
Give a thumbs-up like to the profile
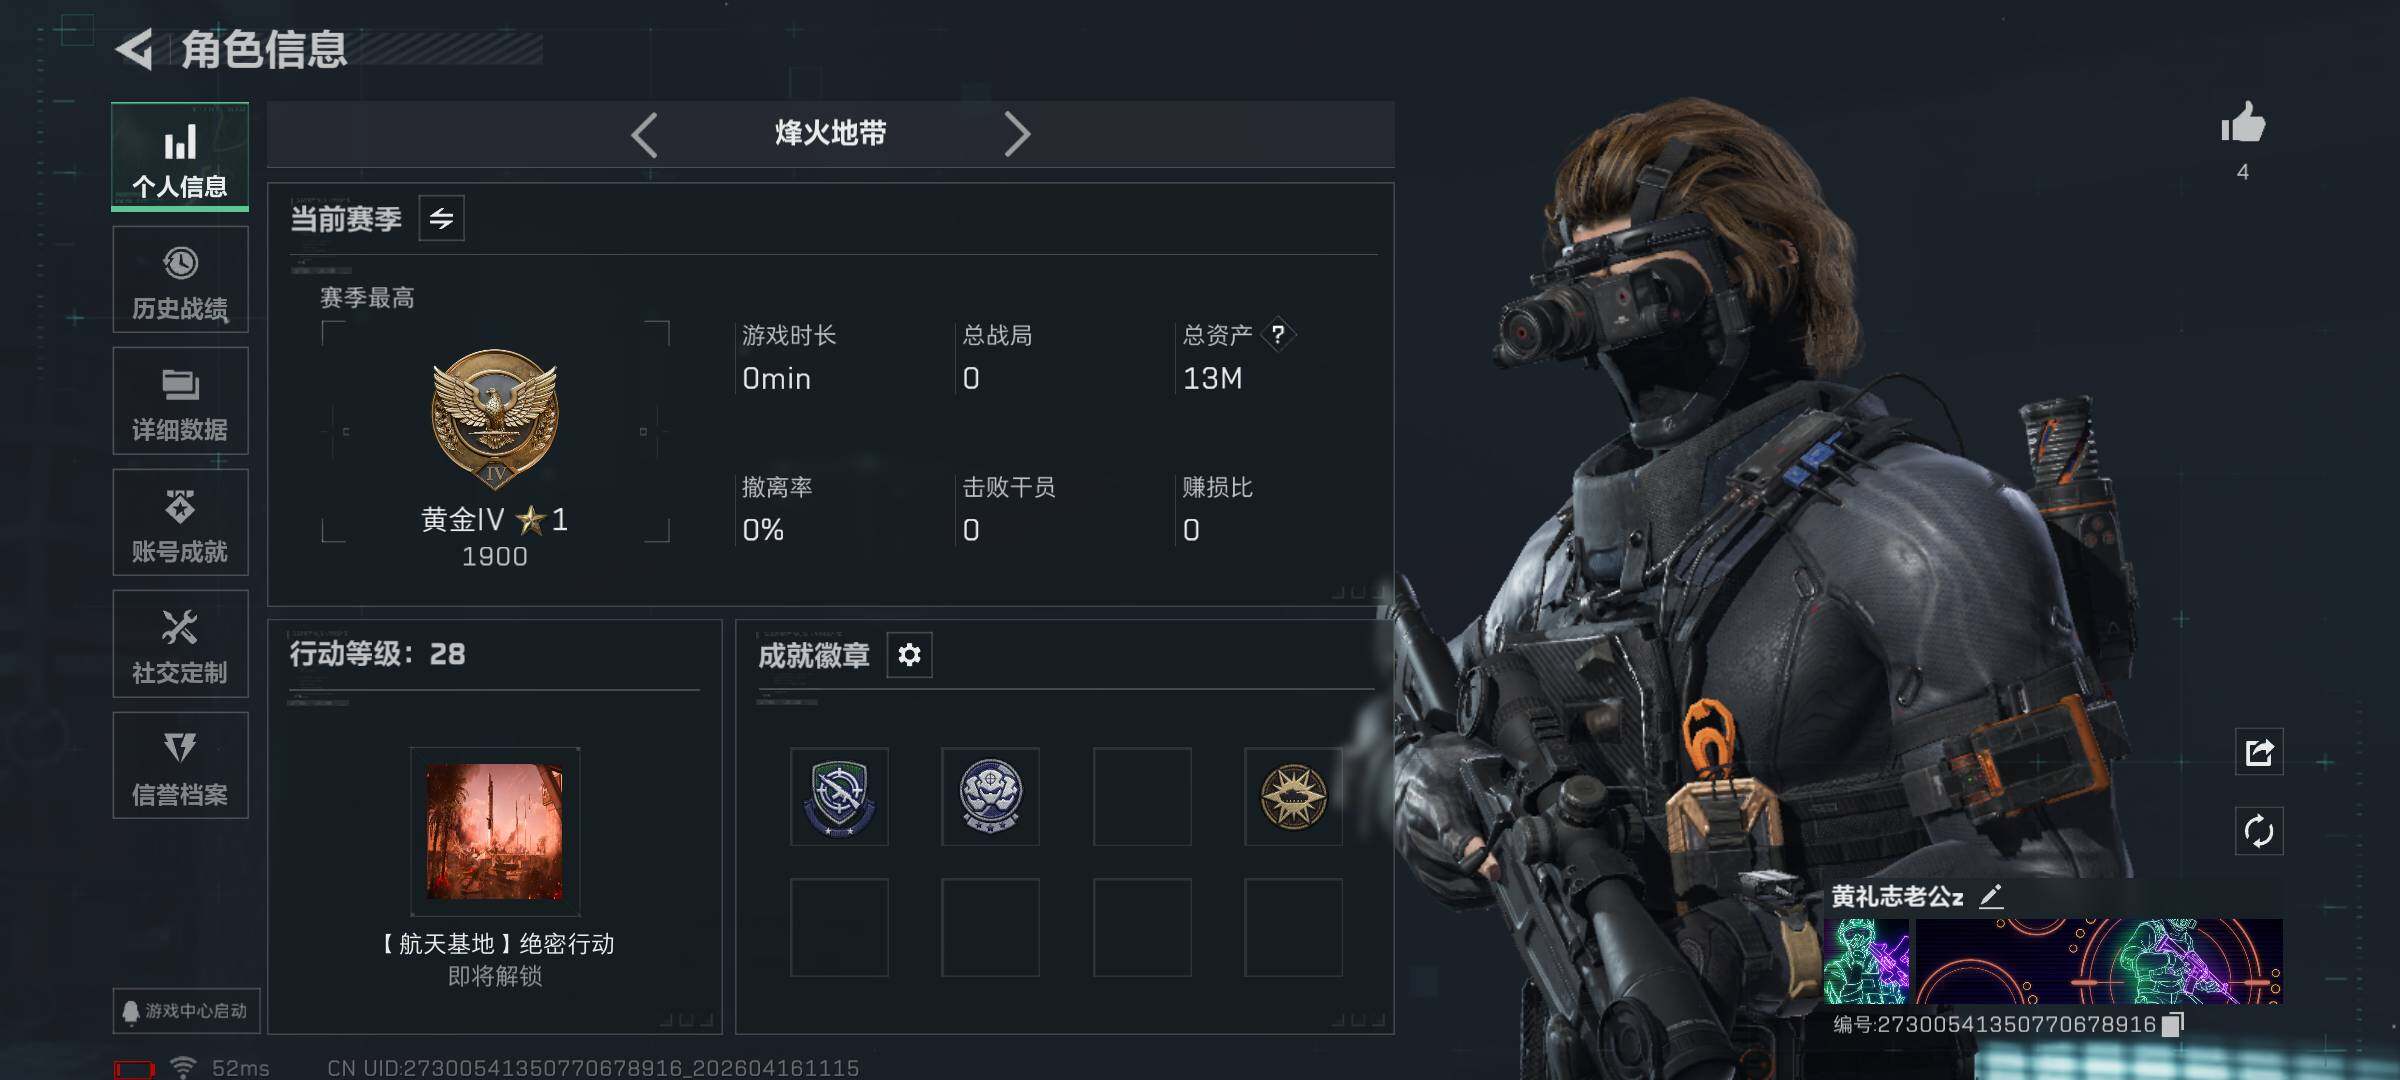(2243, 124)
